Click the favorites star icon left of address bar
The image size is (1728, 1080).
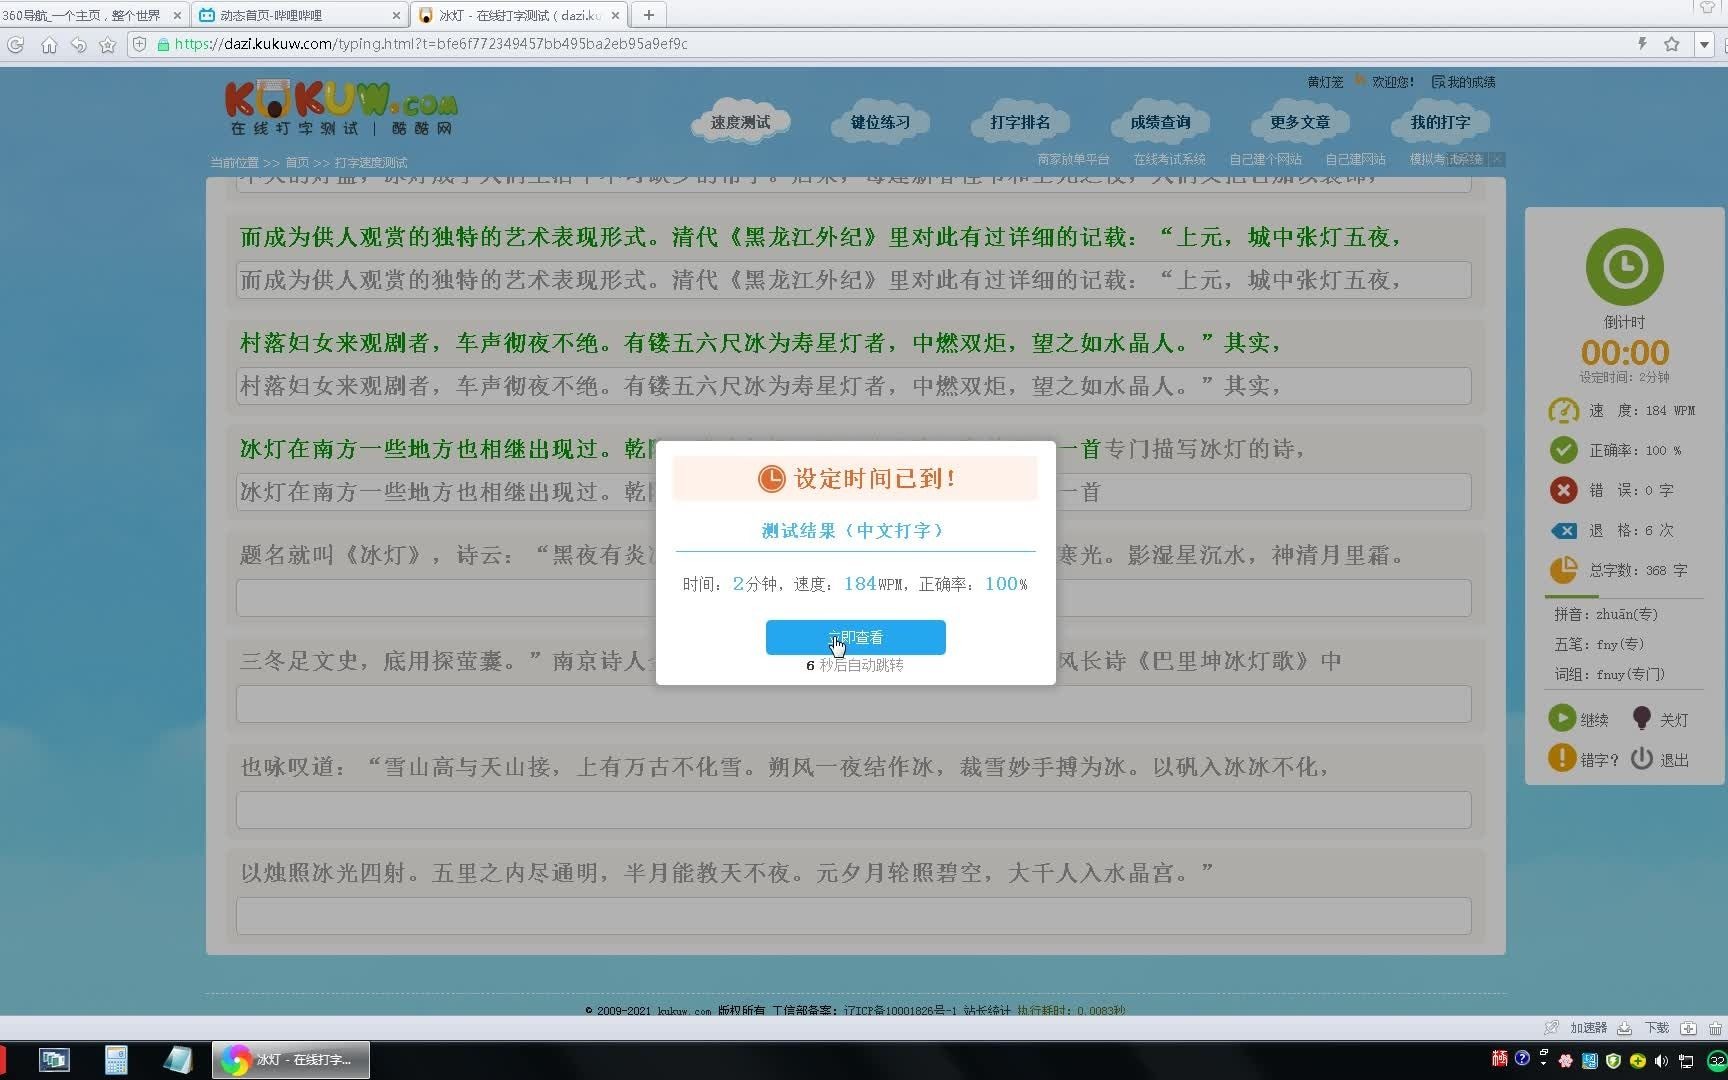click(x=108, y=44)
